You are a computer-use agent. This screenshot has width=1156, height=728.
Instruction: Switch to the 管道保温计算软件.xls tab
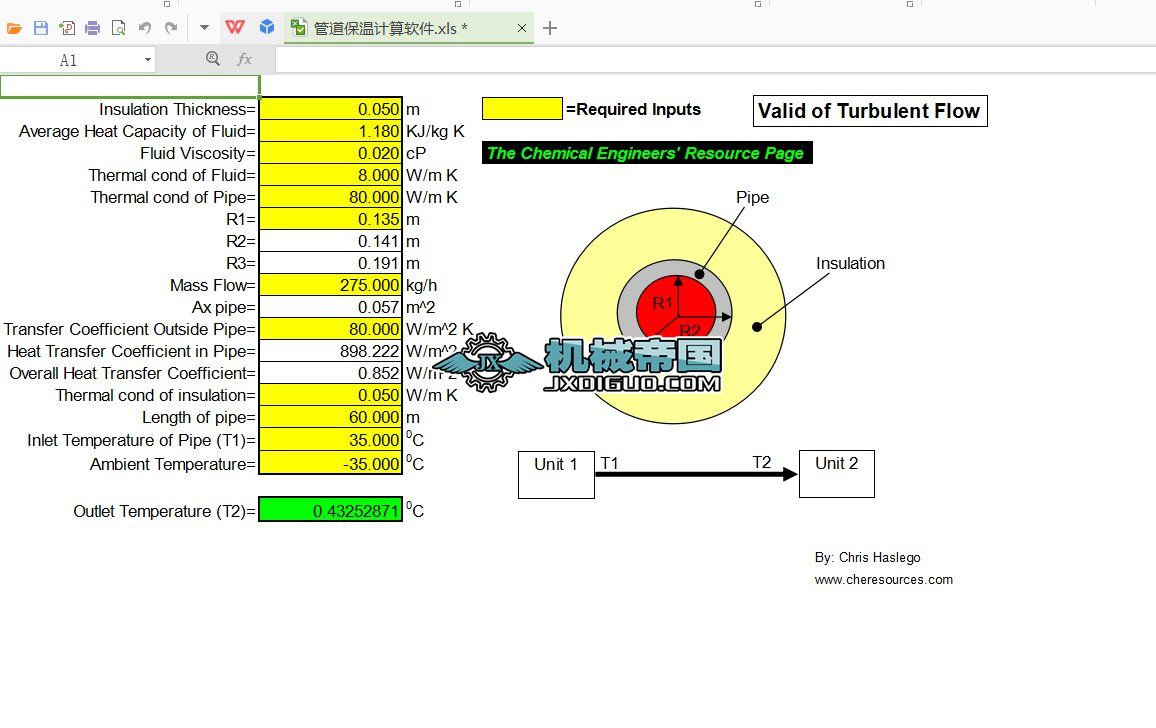390,28
